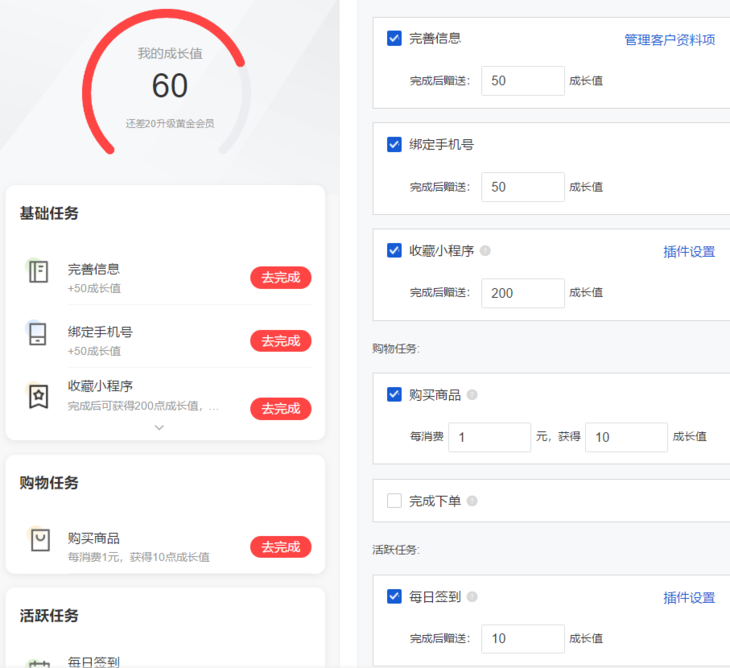730x668 pixels.
Task: Click help icon next to 收藏小程序 checkbox
Action: pyautogui.click(x=485, y=251)
